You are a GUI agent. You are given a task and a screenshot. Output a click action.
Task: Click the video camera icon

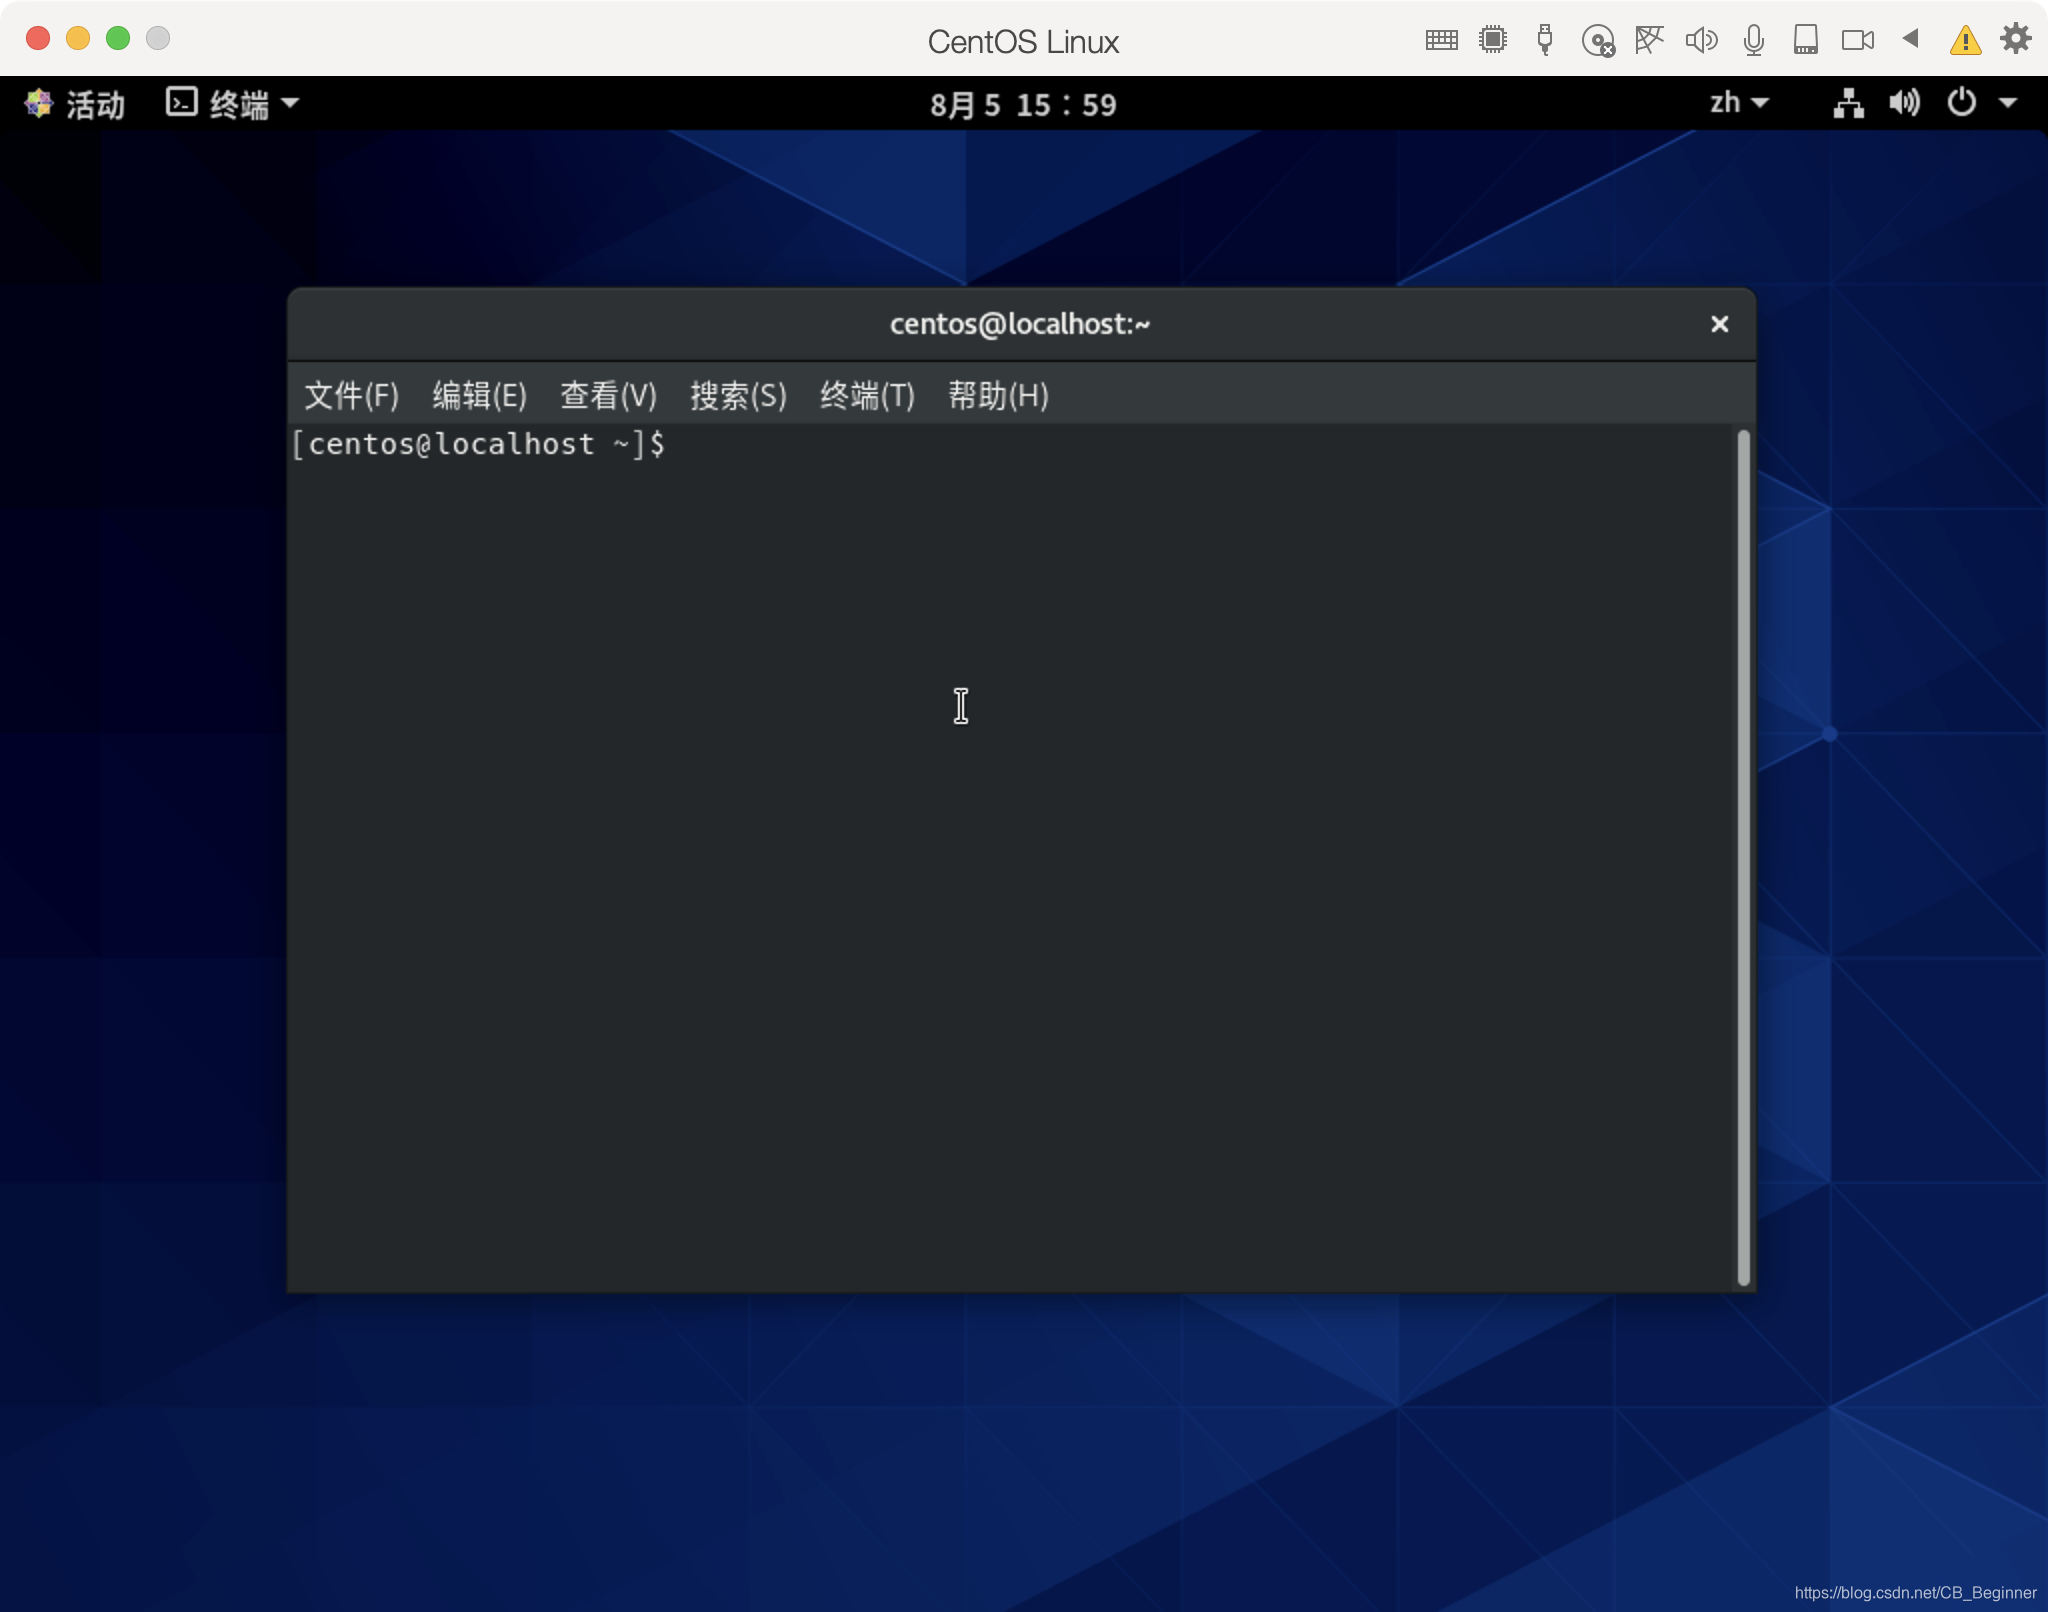click(1858, 40)
